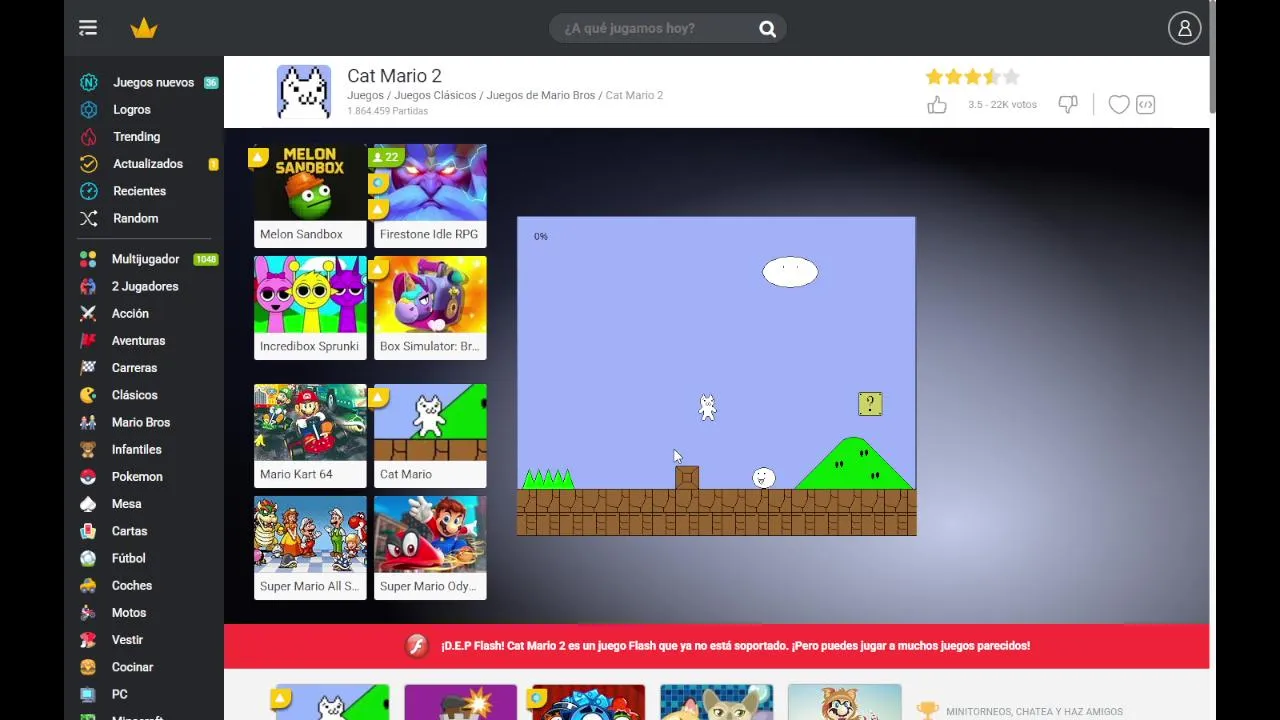Click the white cat character in game
The image size is (1280, 720).
pos(707,406)
